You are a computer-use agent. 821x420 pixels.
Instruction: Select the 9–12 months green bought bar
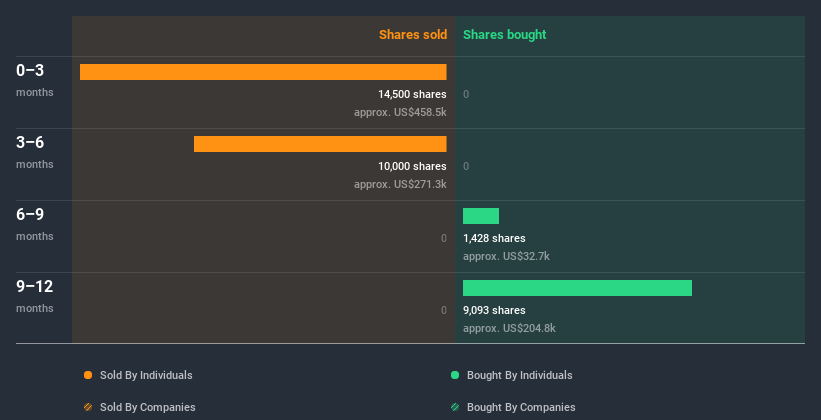[x=577, y=288]
